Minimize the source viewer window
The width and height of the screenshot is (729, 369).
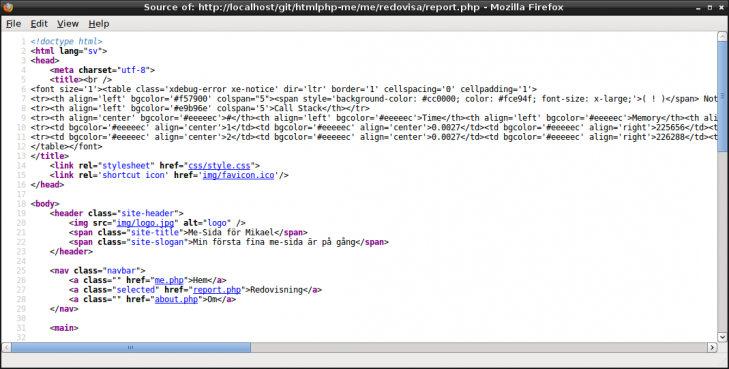(x=698, y=7)
